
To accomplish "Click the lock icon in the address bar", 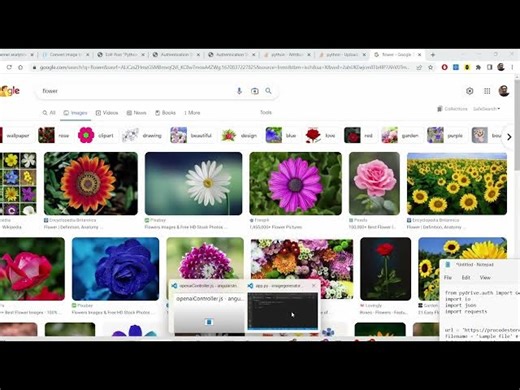I will [34, 67].
